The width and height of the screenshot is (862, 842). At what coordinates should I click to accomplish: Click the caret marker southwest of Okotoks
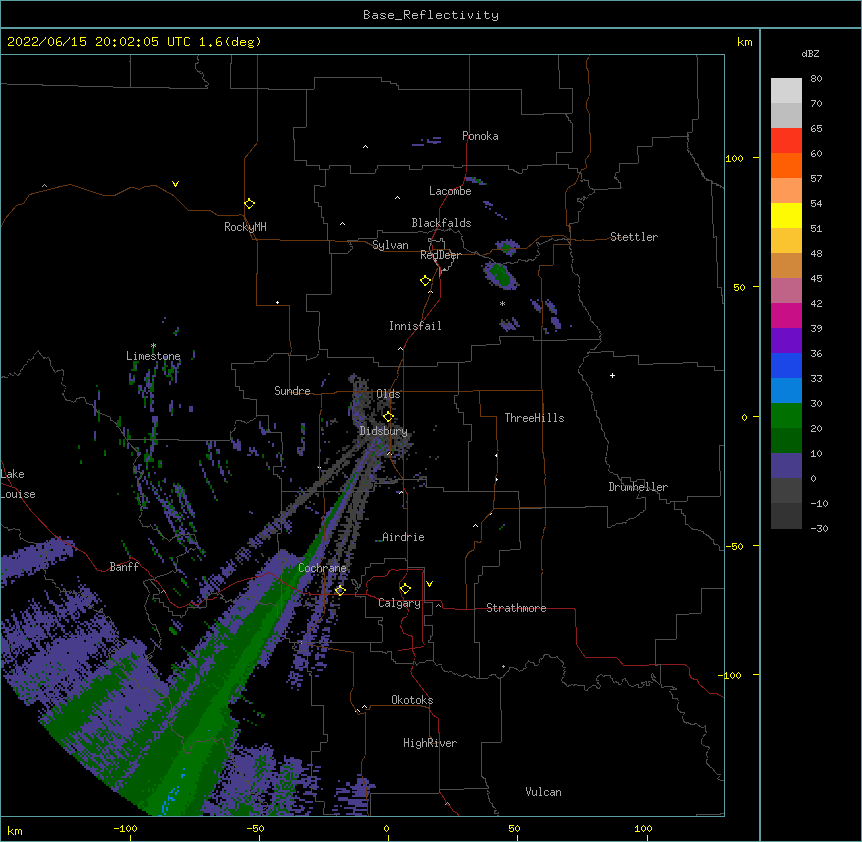point(364,707)
